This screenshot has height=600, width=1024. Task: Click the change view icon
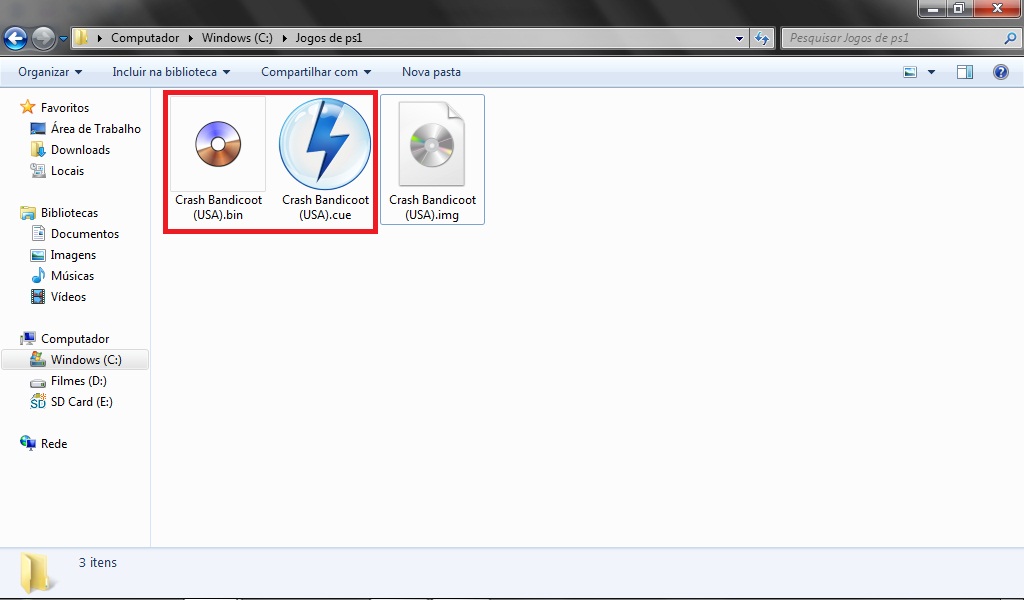(x=910, y=72)
